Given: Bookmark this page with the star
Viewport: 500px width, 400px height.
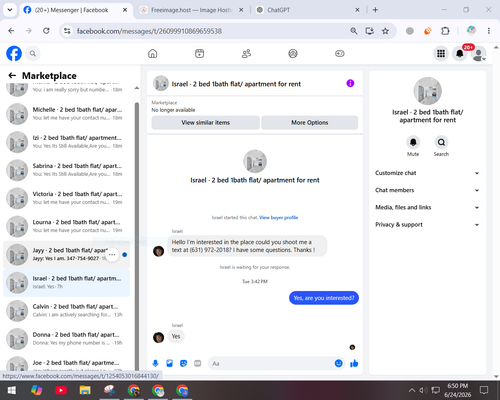Looking at the screenshot, I should click(x=385, y=31).
